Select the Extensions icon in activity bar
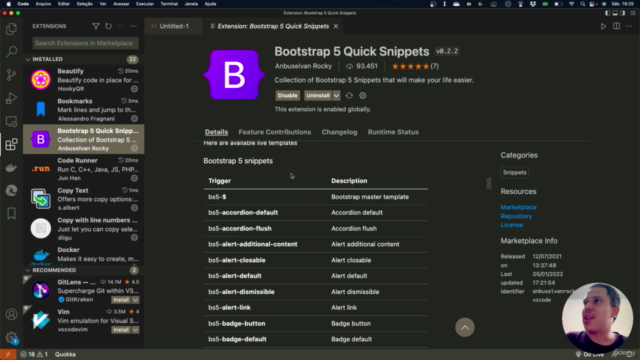This screenshot has width=640, height=360. coord(11,144)
